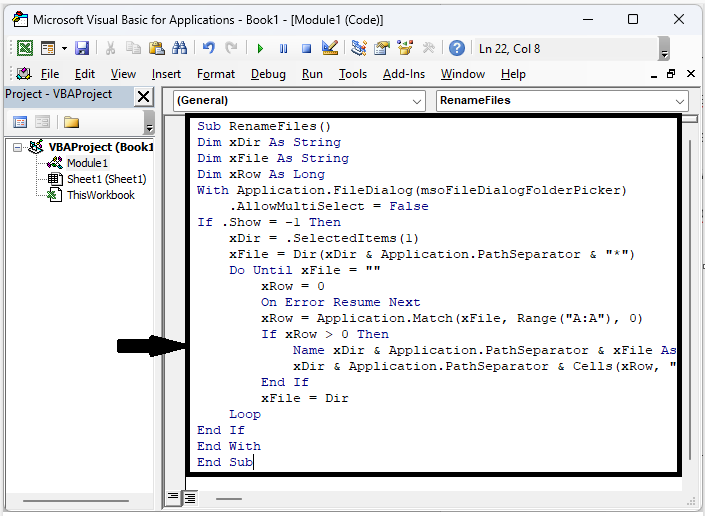Image resolution: width=705 pixels, height=516 pixels.
Task: Open the Properties Window icon
Action: (382, 48)
